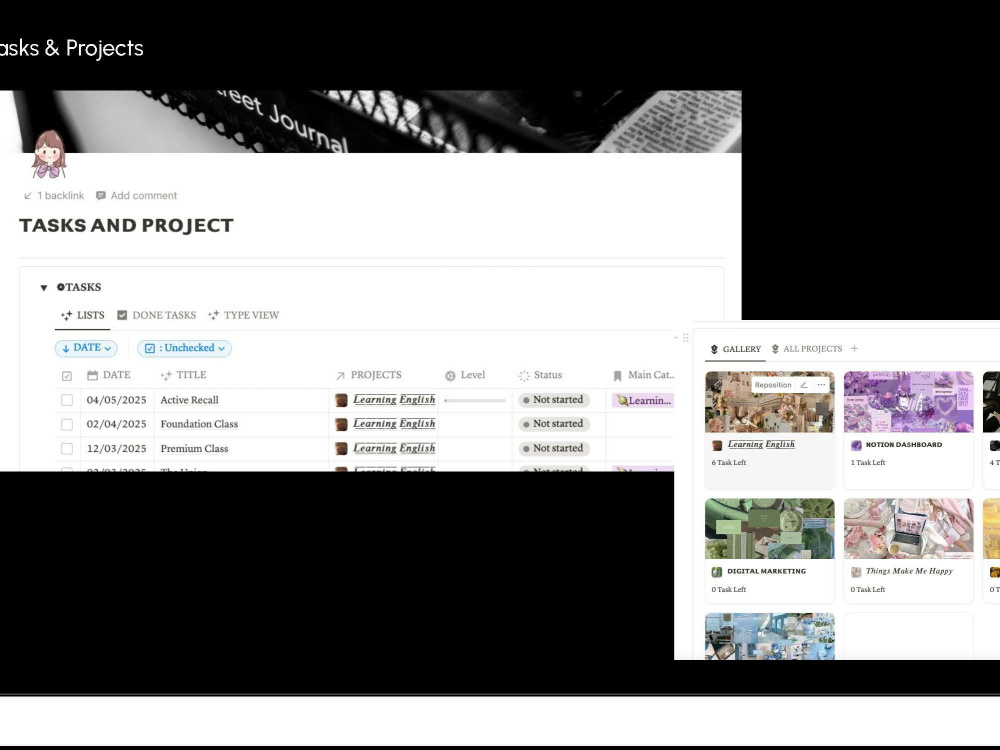
Task: Click the 1 Task Left text
Action: tap(868, 462)
